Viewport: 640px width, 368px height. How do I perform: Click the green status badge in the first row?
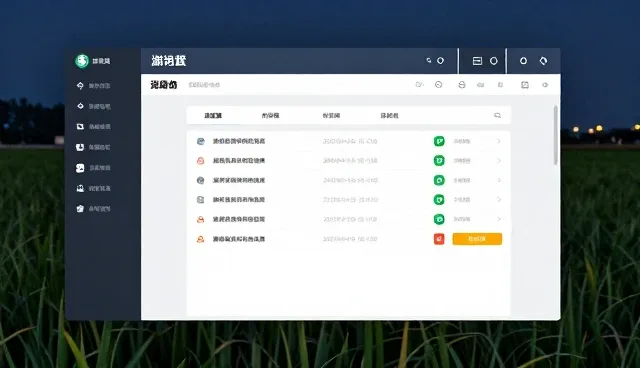pos(439,141)
